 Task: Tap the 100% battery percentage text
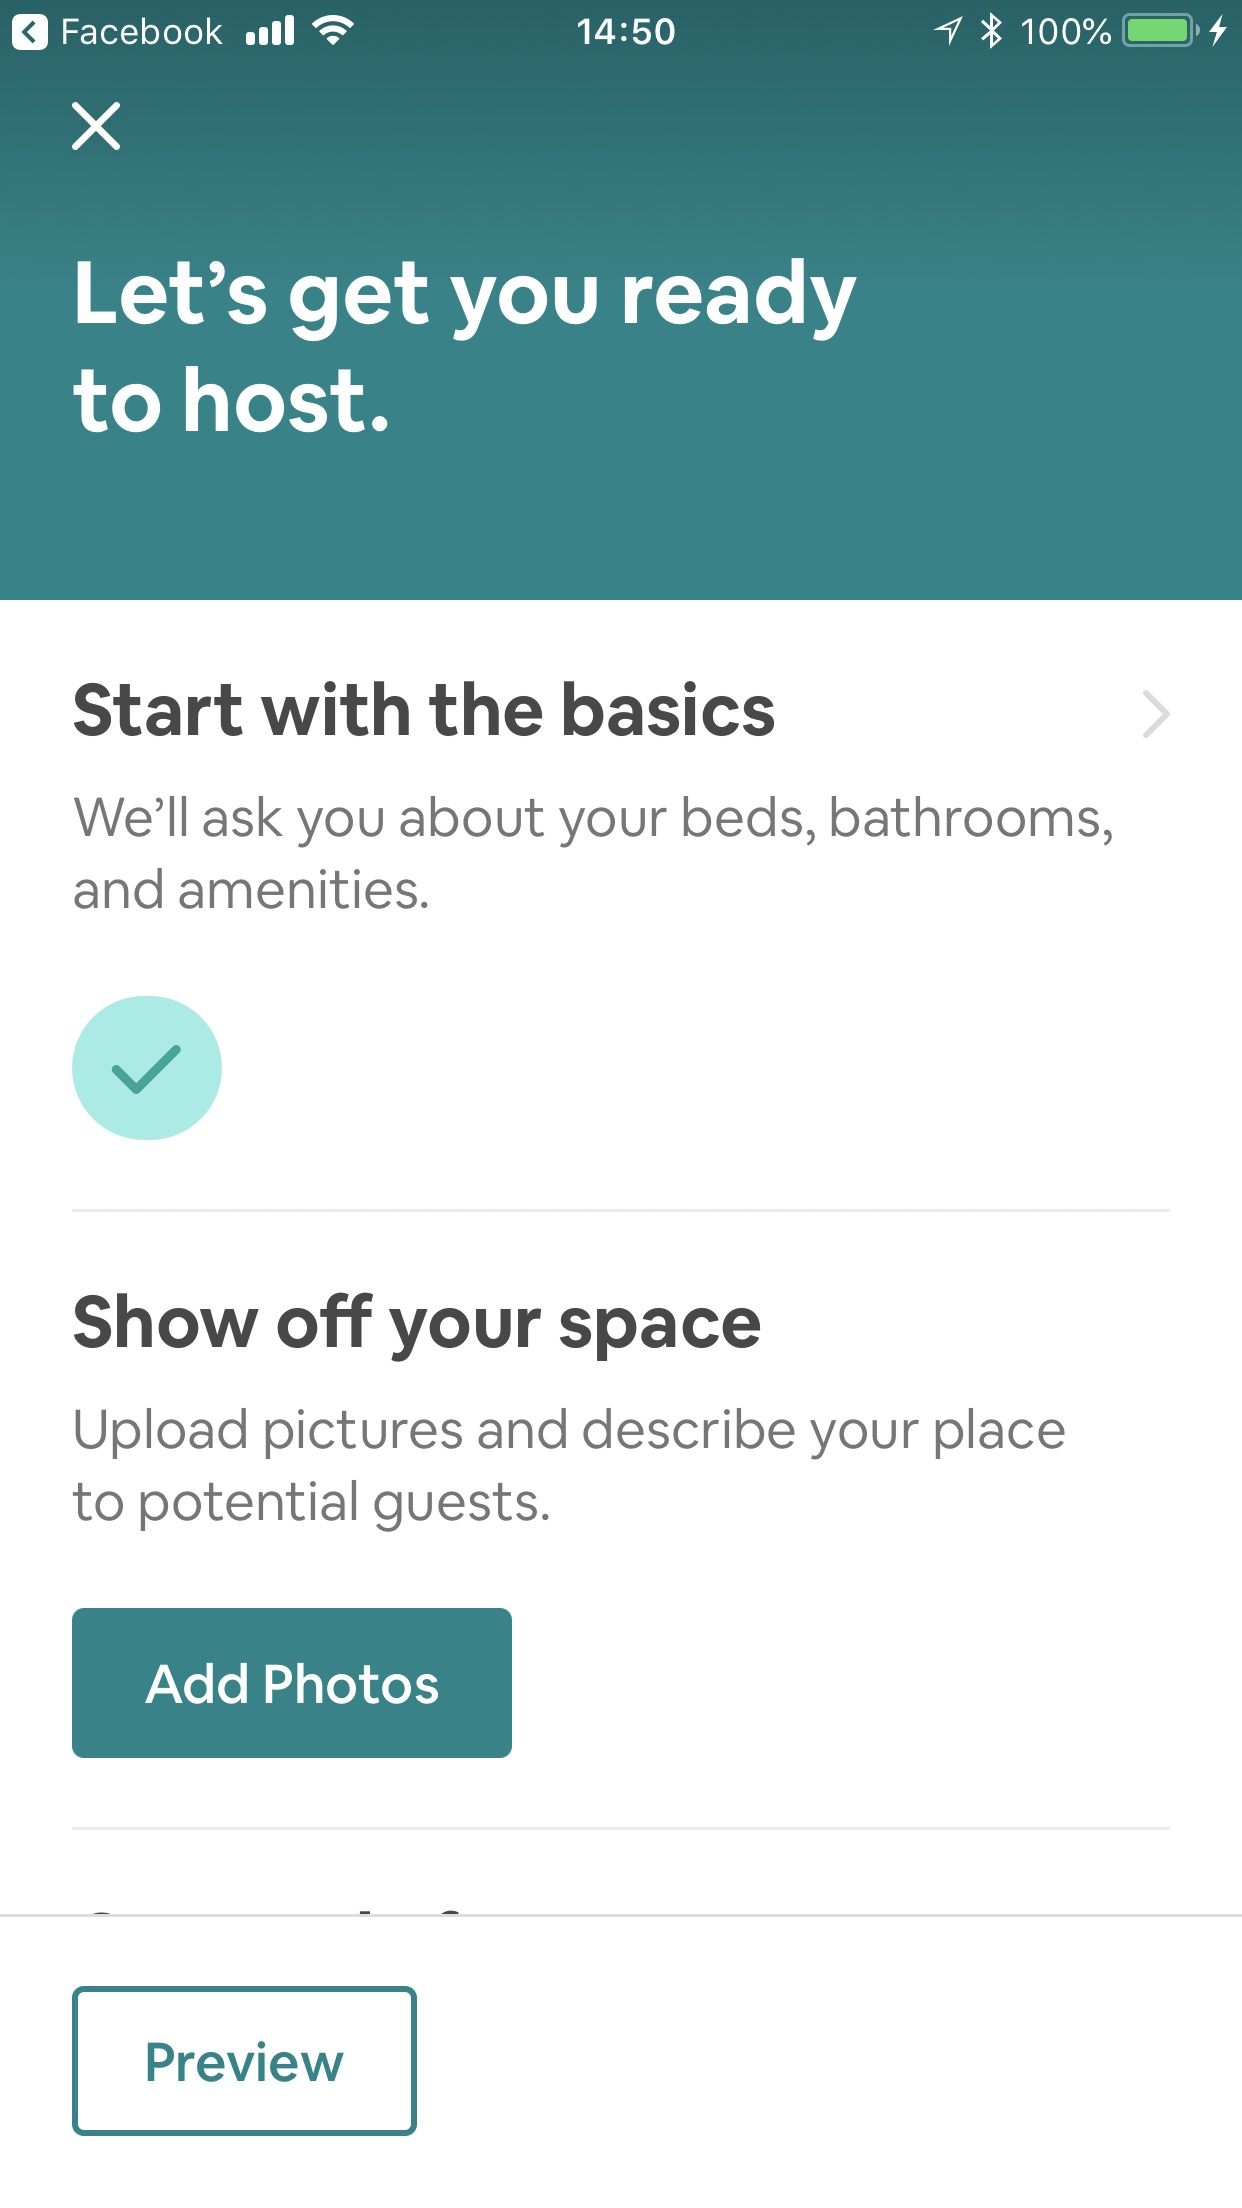(1065, 32)
